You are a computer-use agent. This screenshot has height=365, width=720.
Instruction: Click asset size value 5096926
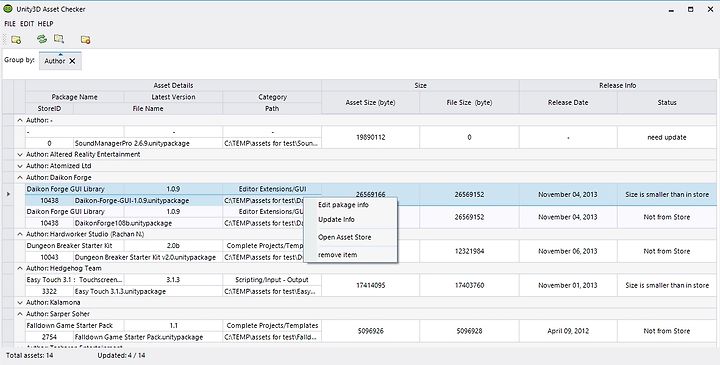coord(371,331)
